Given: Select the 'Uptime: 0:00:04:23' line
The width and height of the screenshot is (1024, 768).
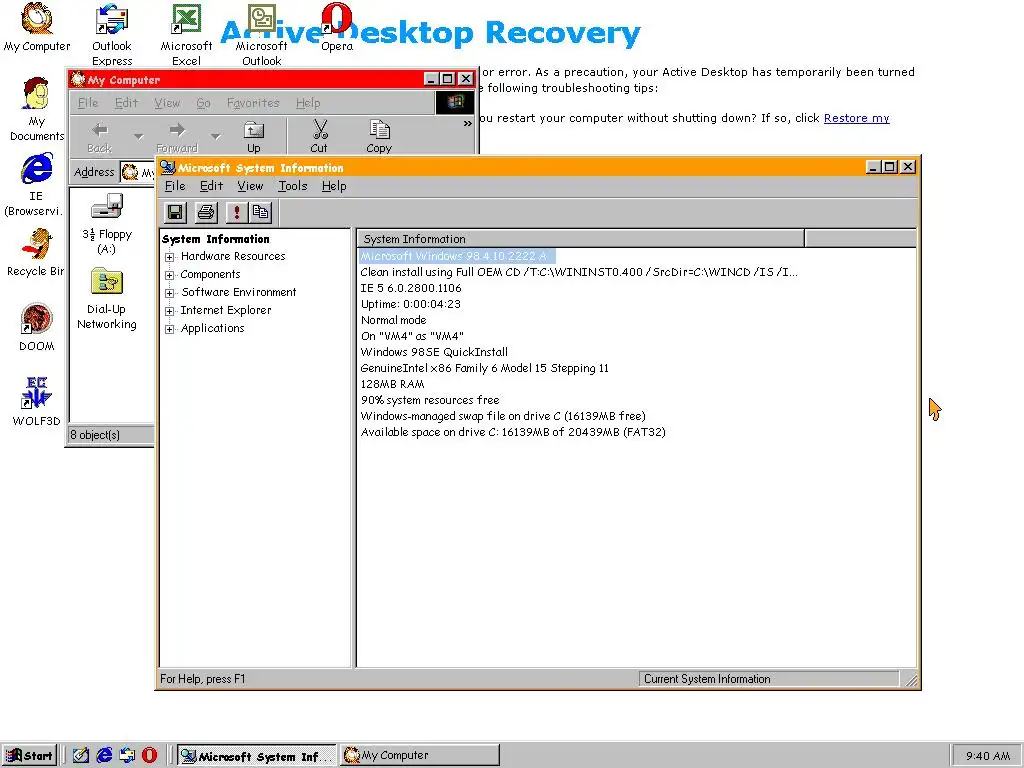Looking at the screenshot, I should pyautogui.click(x=410, y=304).
